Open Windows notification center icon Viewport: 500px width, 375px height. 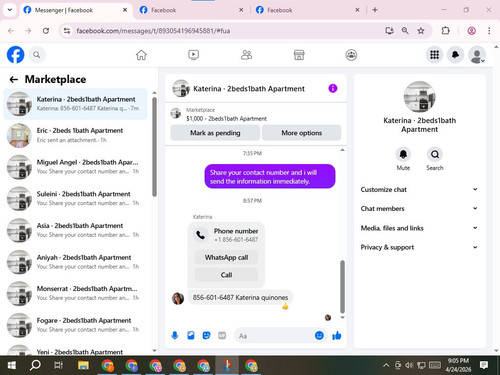[484, 365]
